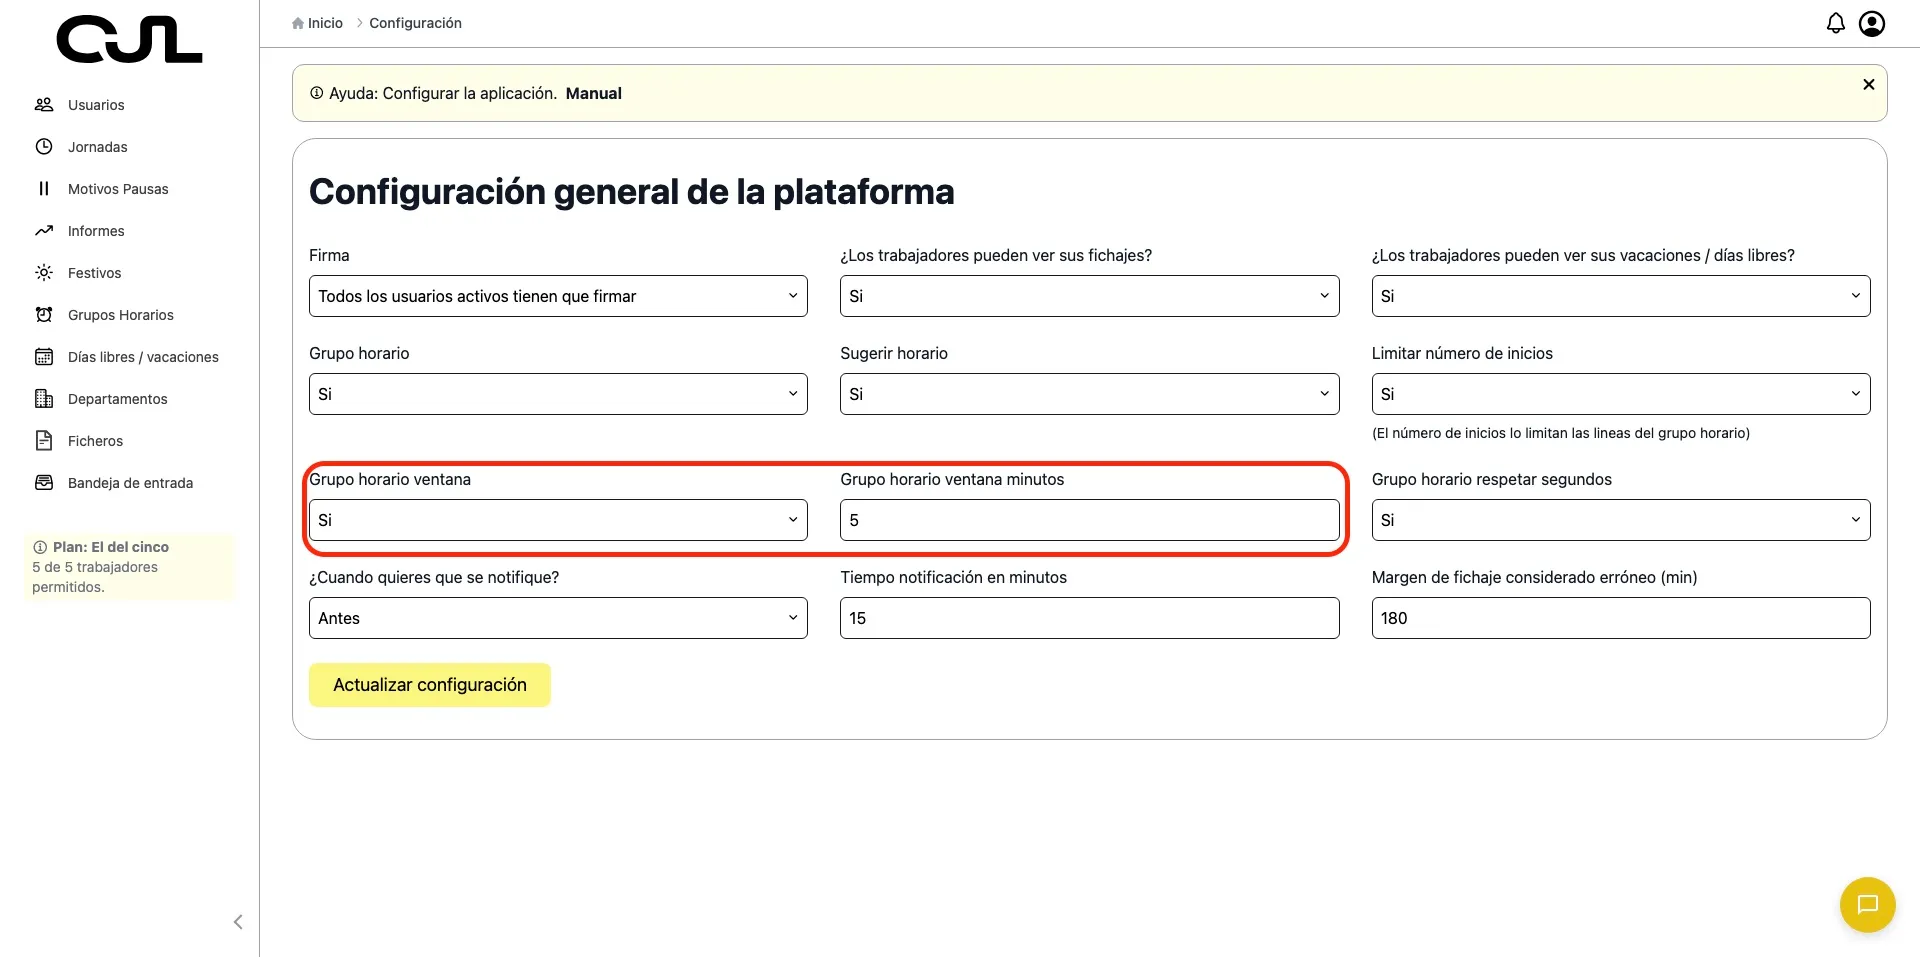This screenshot has width=1920, height=957.
Task: Navigate to Departamentos section
Action: [x=118, y=399]
